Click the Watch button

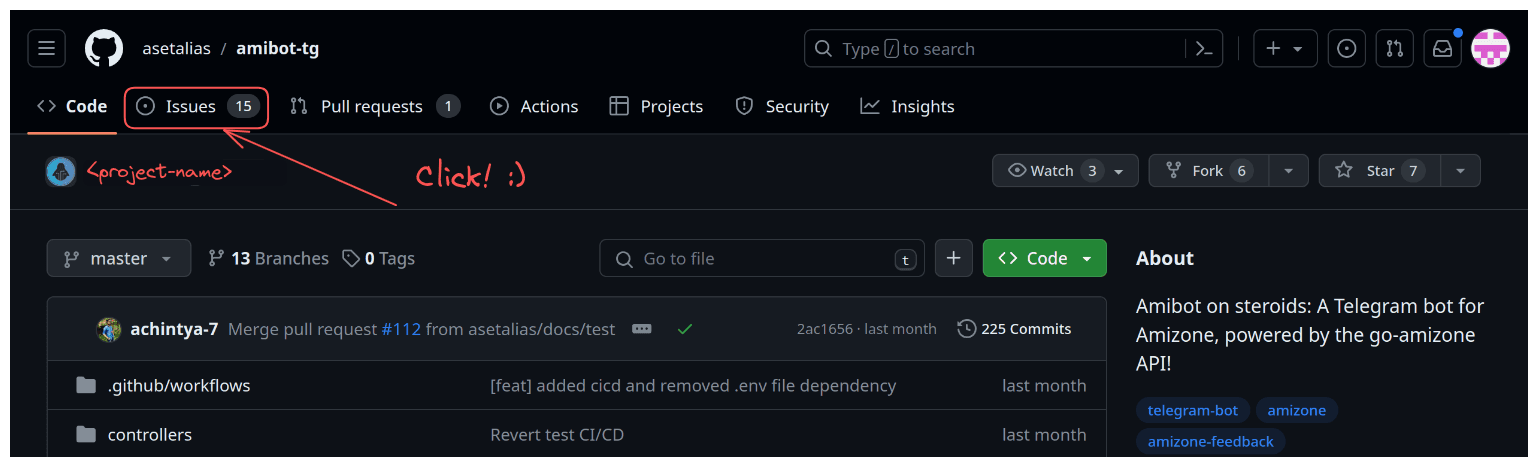(x=1065, y=171)
